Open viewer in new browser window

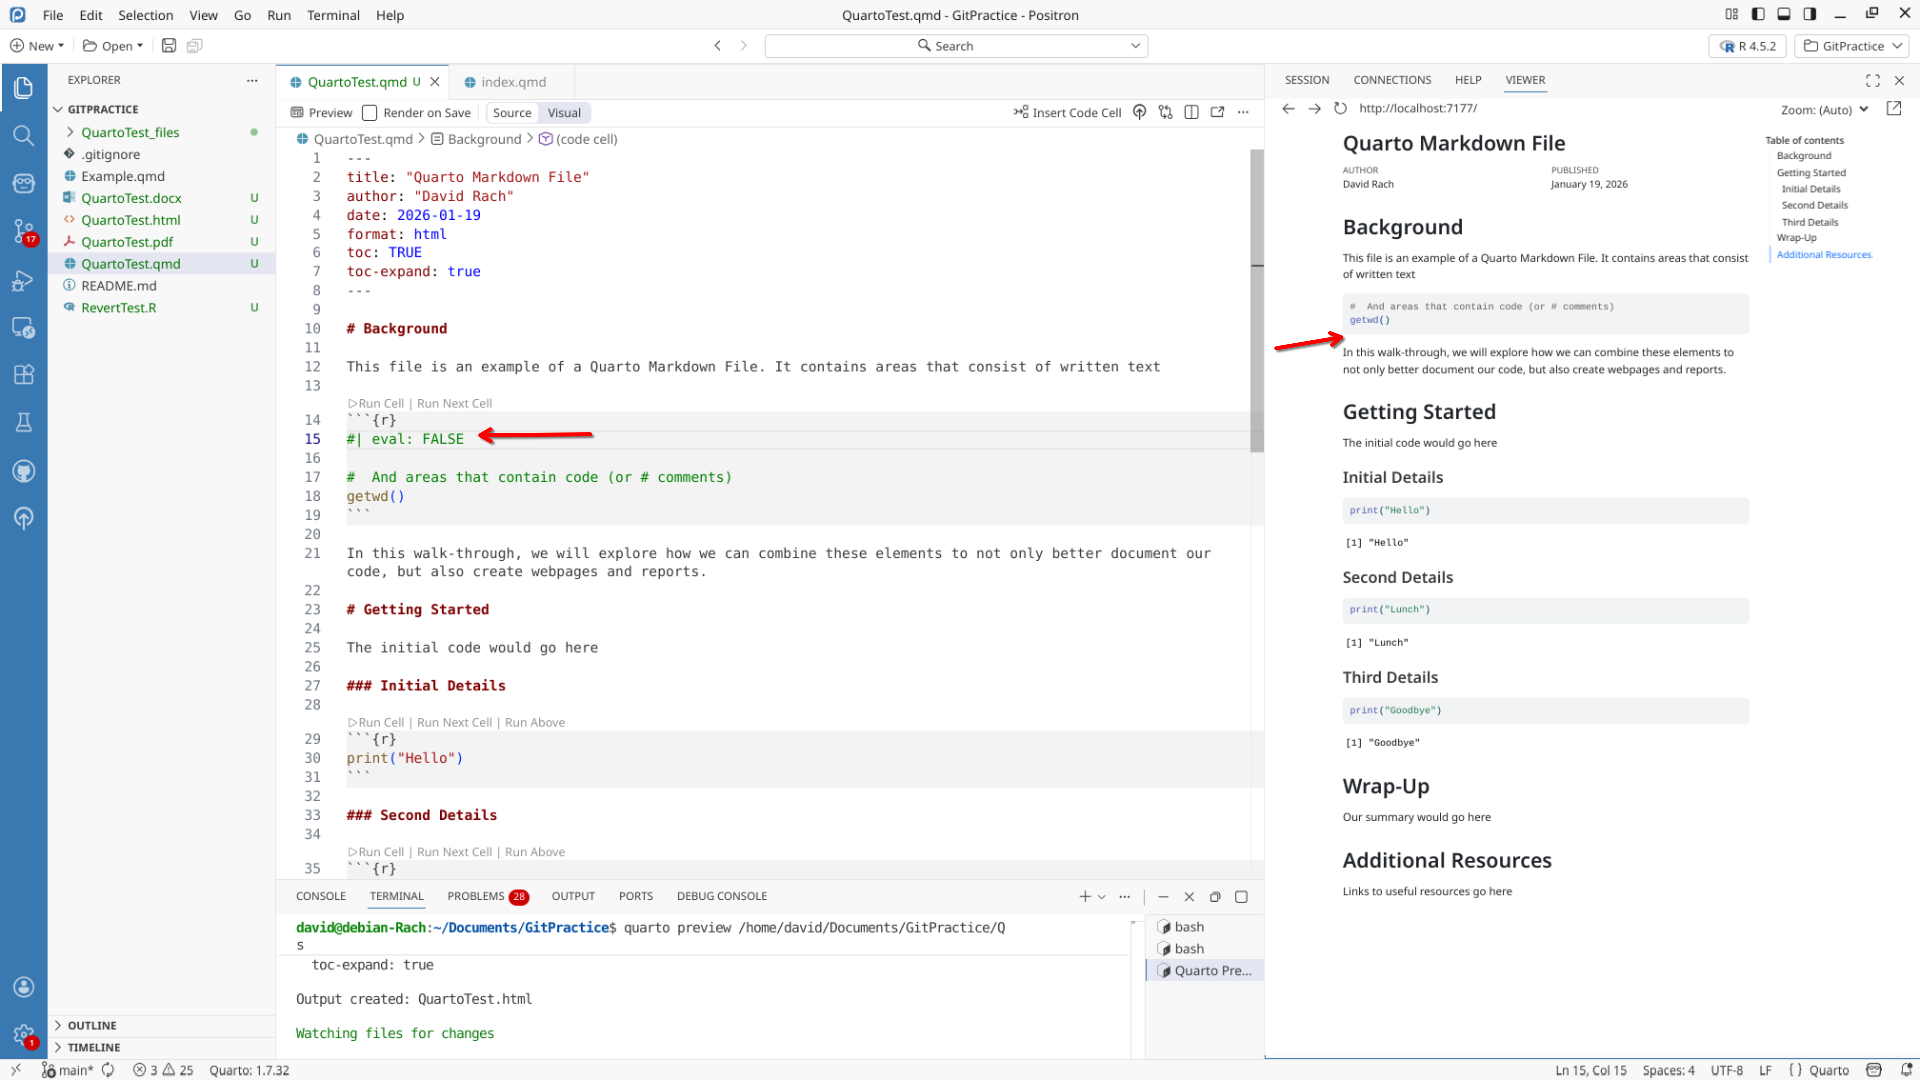1893,108
